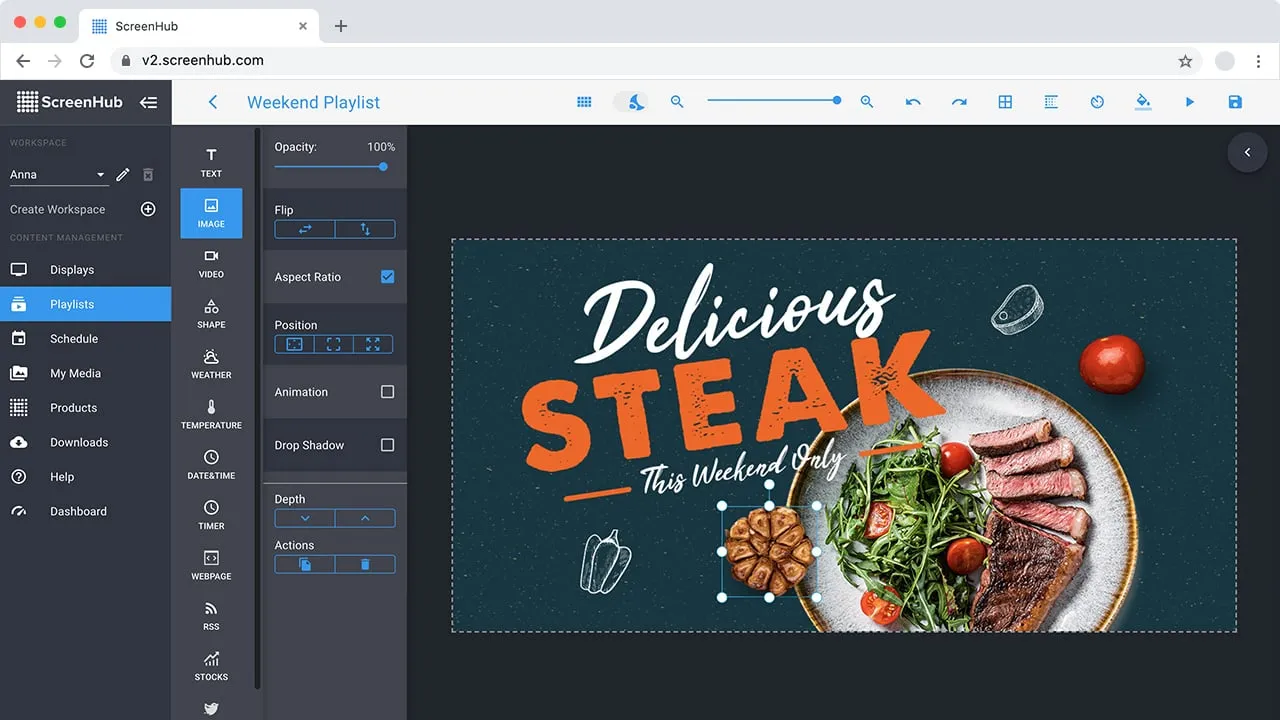Preview the playlist with the play icon

[1189, 101]
